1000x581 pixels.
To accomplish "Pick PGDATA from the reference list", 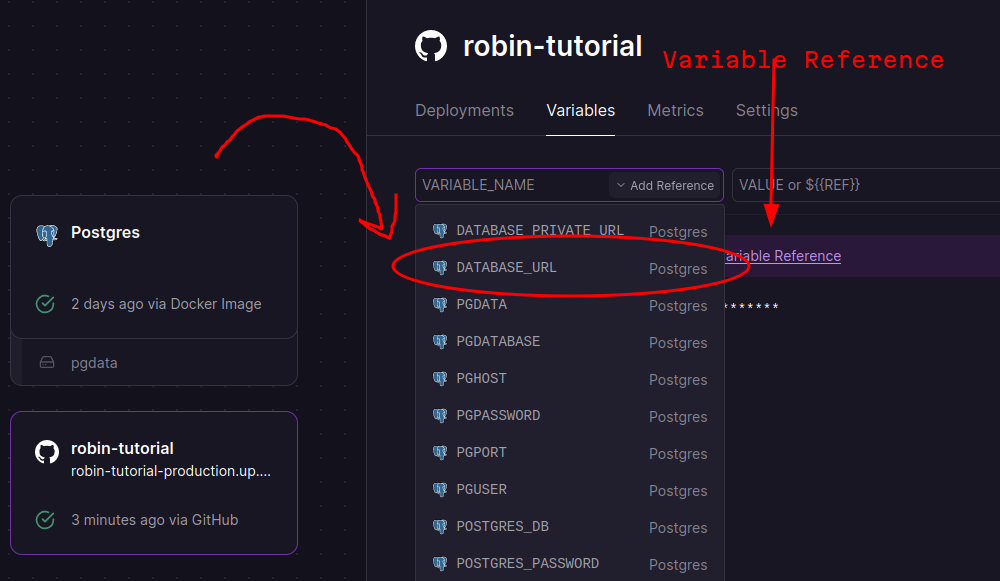I will [x=481, y=305].
